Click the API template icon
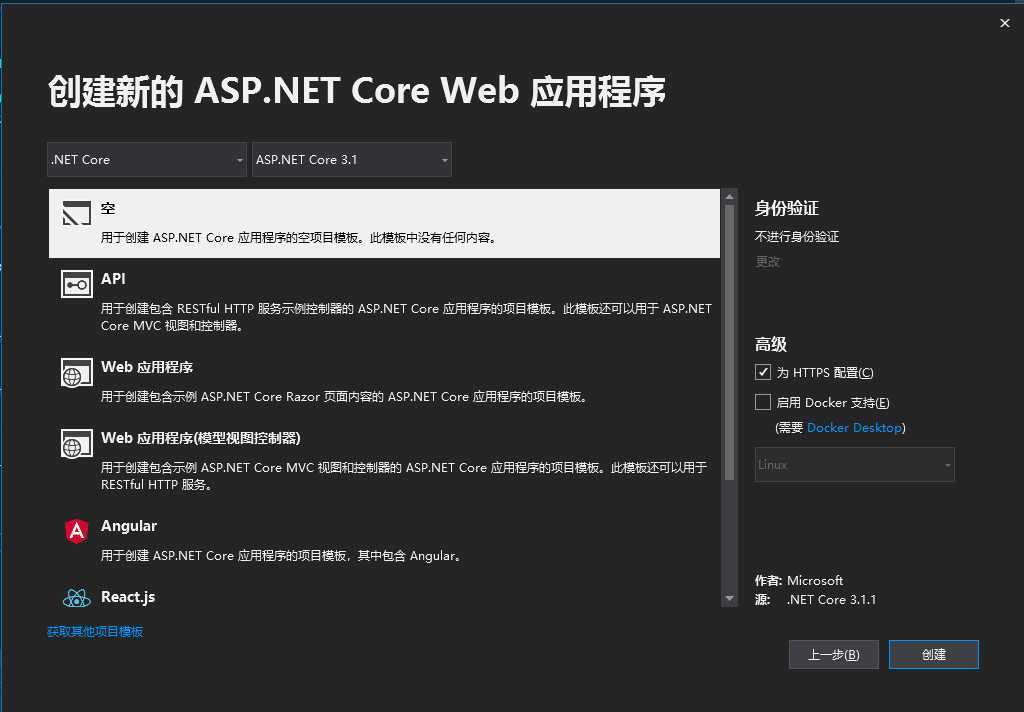Viewport: 1024px width, 712px height. click(x=76, y=285)
